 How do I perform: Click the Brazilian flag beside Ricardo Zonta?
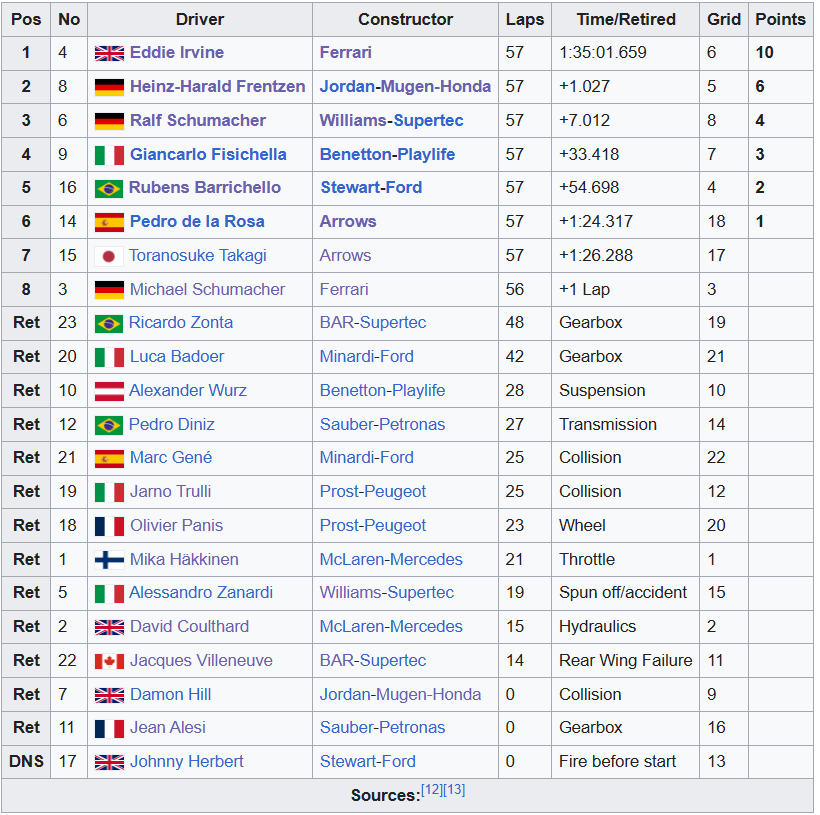(x=109, y=324)
